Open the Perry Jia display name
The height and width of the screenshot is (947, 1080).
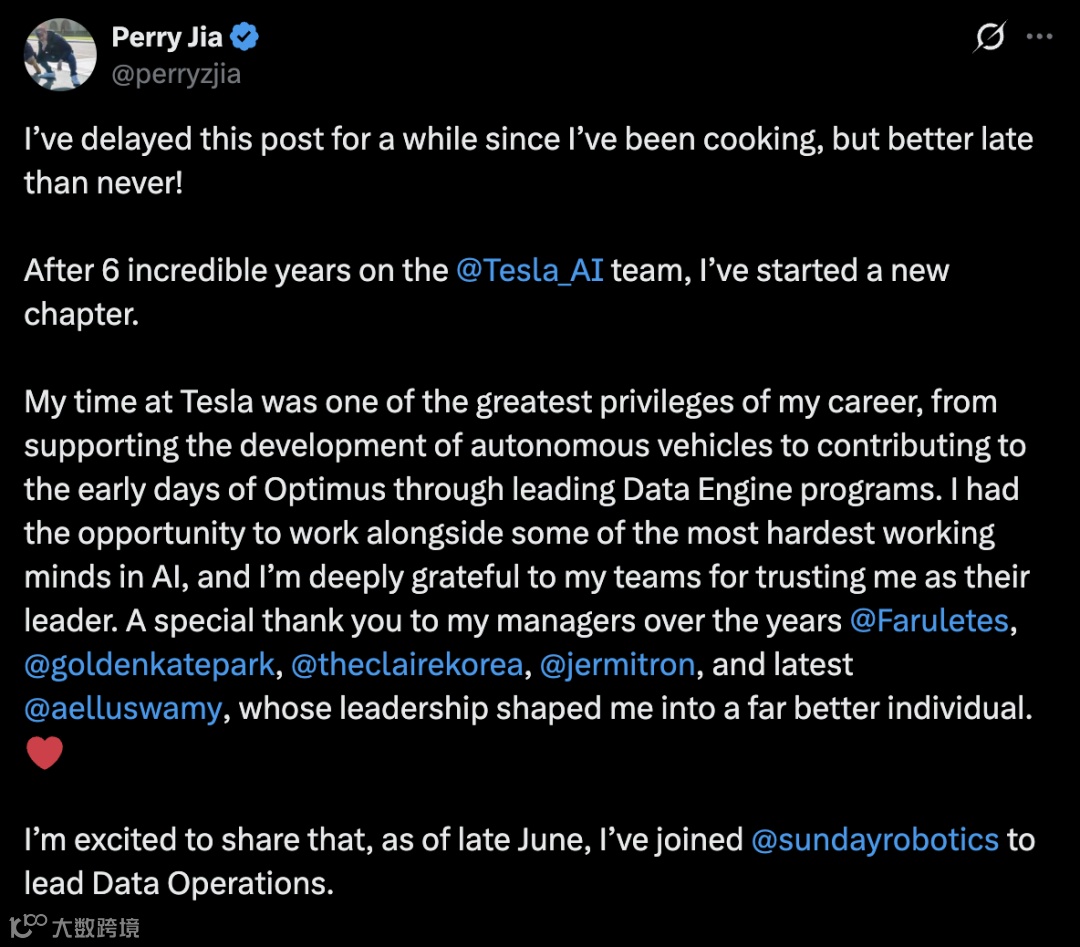point(166,38)
